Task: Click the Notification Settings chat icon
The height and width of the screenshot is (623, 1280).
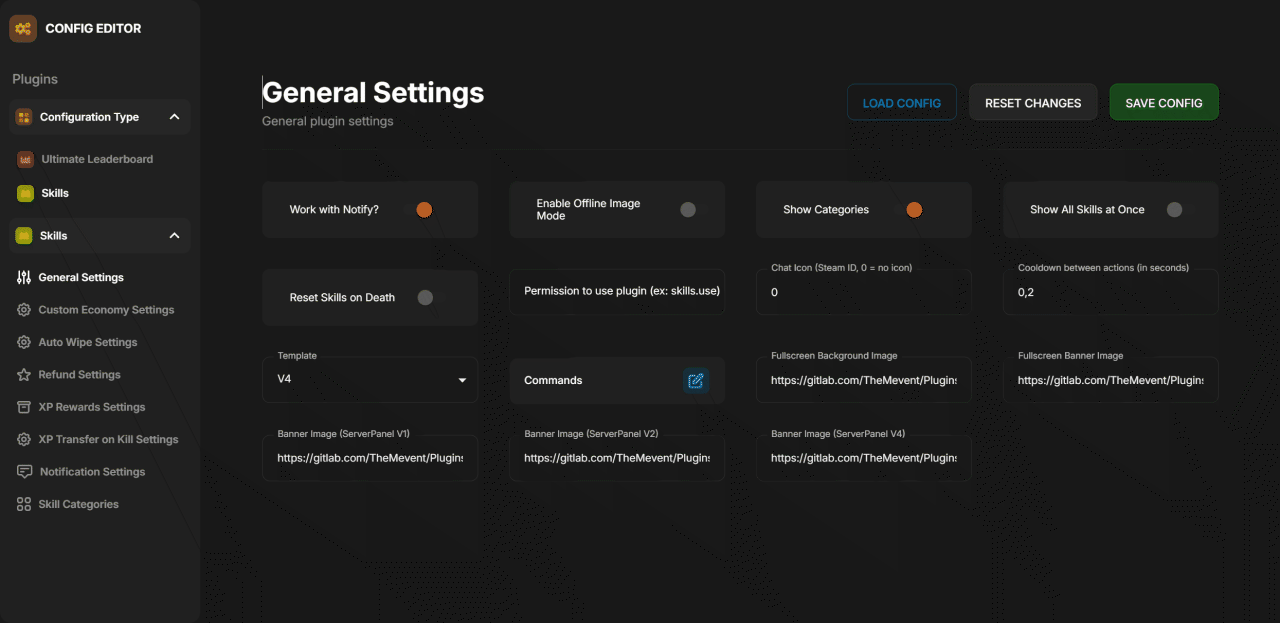Action: [24, 472]
